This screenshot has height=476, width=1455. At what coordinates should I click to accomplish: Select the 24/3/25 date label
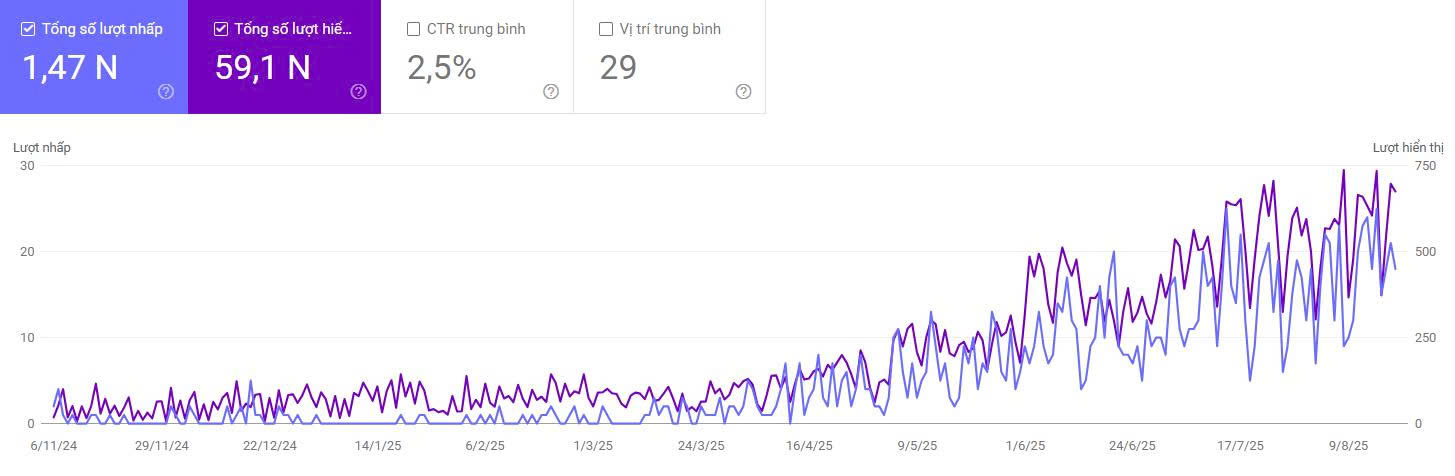tap(701, 446)
